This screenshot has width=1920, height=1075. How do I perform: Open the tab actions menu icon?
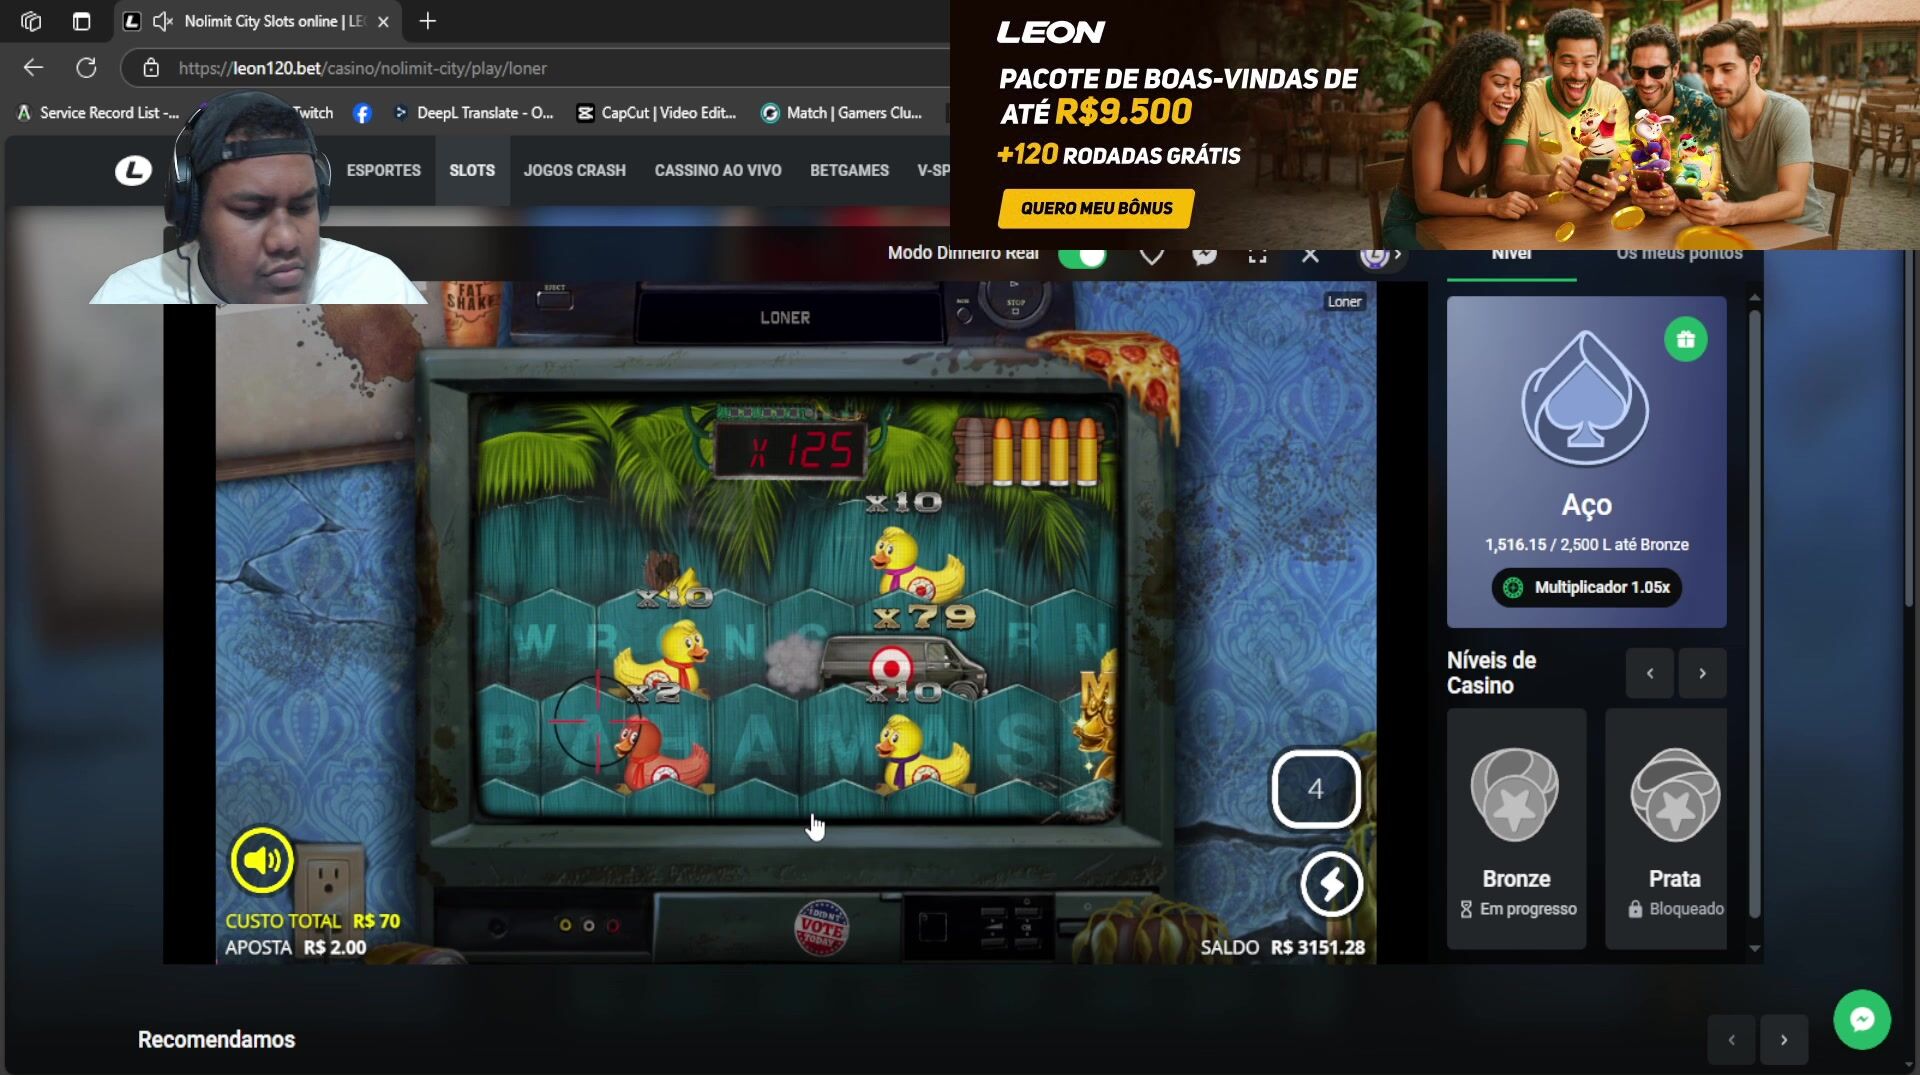(x=82, y=21)
